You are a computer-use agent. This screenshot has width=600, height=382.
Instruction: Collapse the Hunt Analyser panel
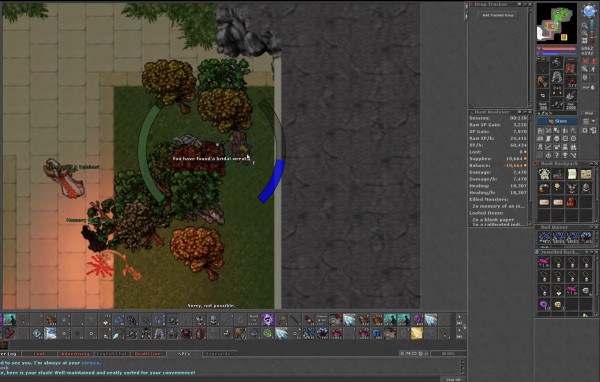coord(525,112)
